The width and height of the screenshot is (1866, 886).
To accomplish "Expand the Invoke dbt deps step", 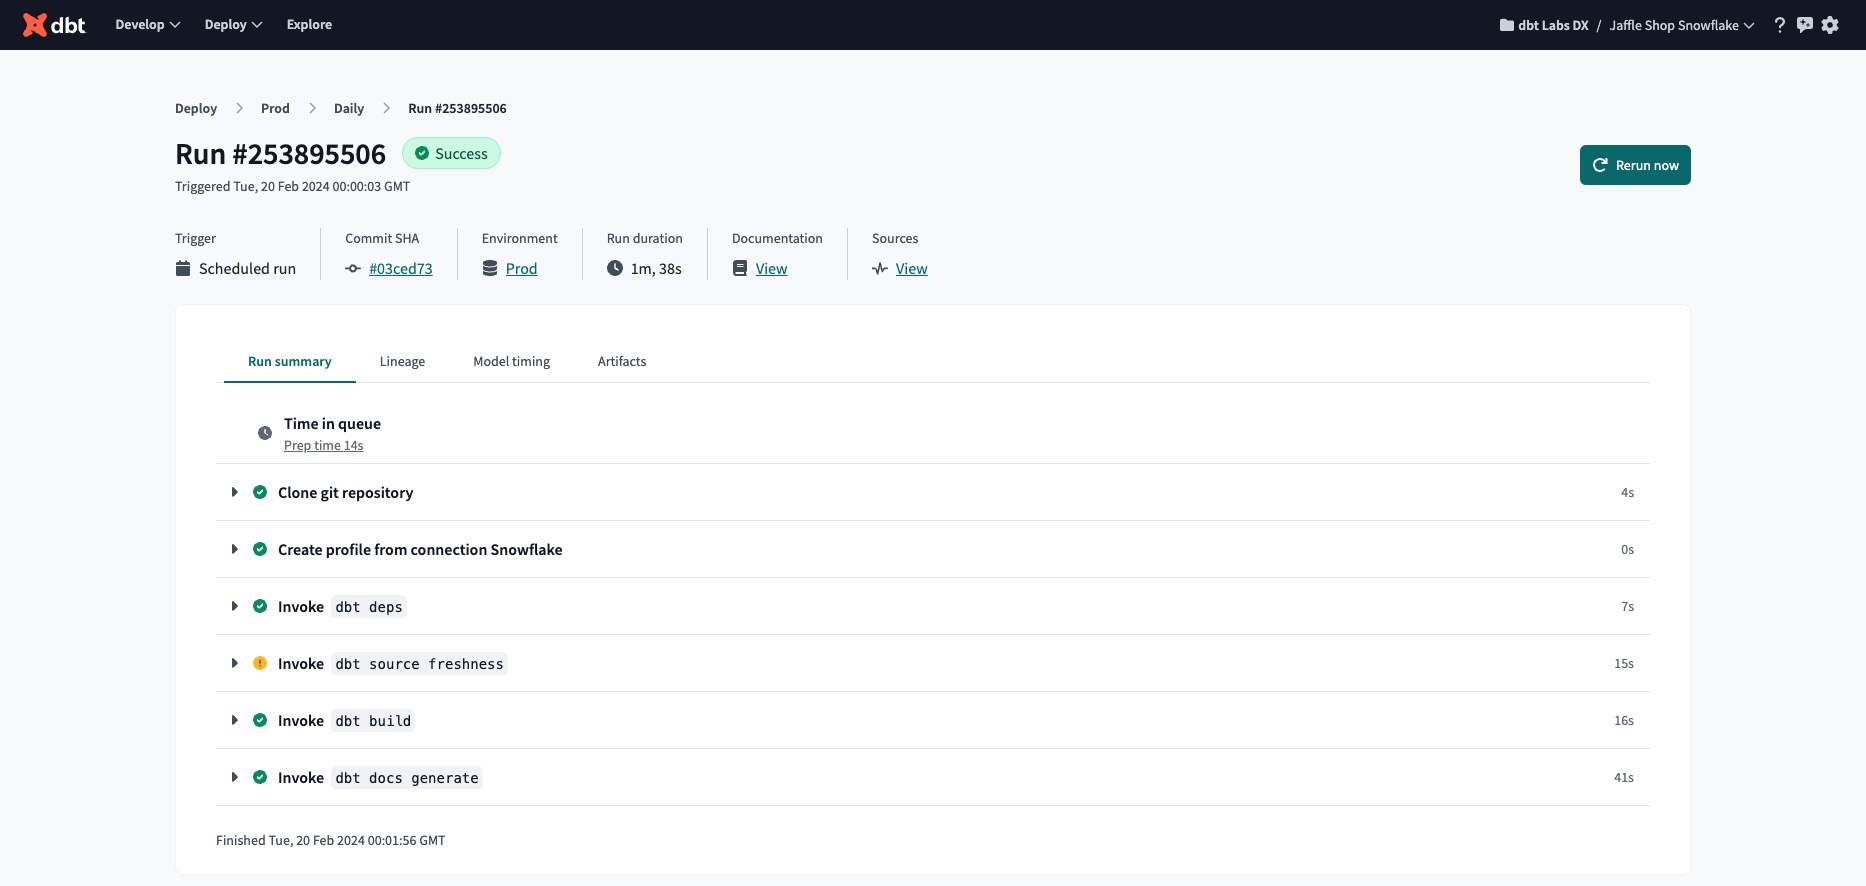I will [235, 606].
